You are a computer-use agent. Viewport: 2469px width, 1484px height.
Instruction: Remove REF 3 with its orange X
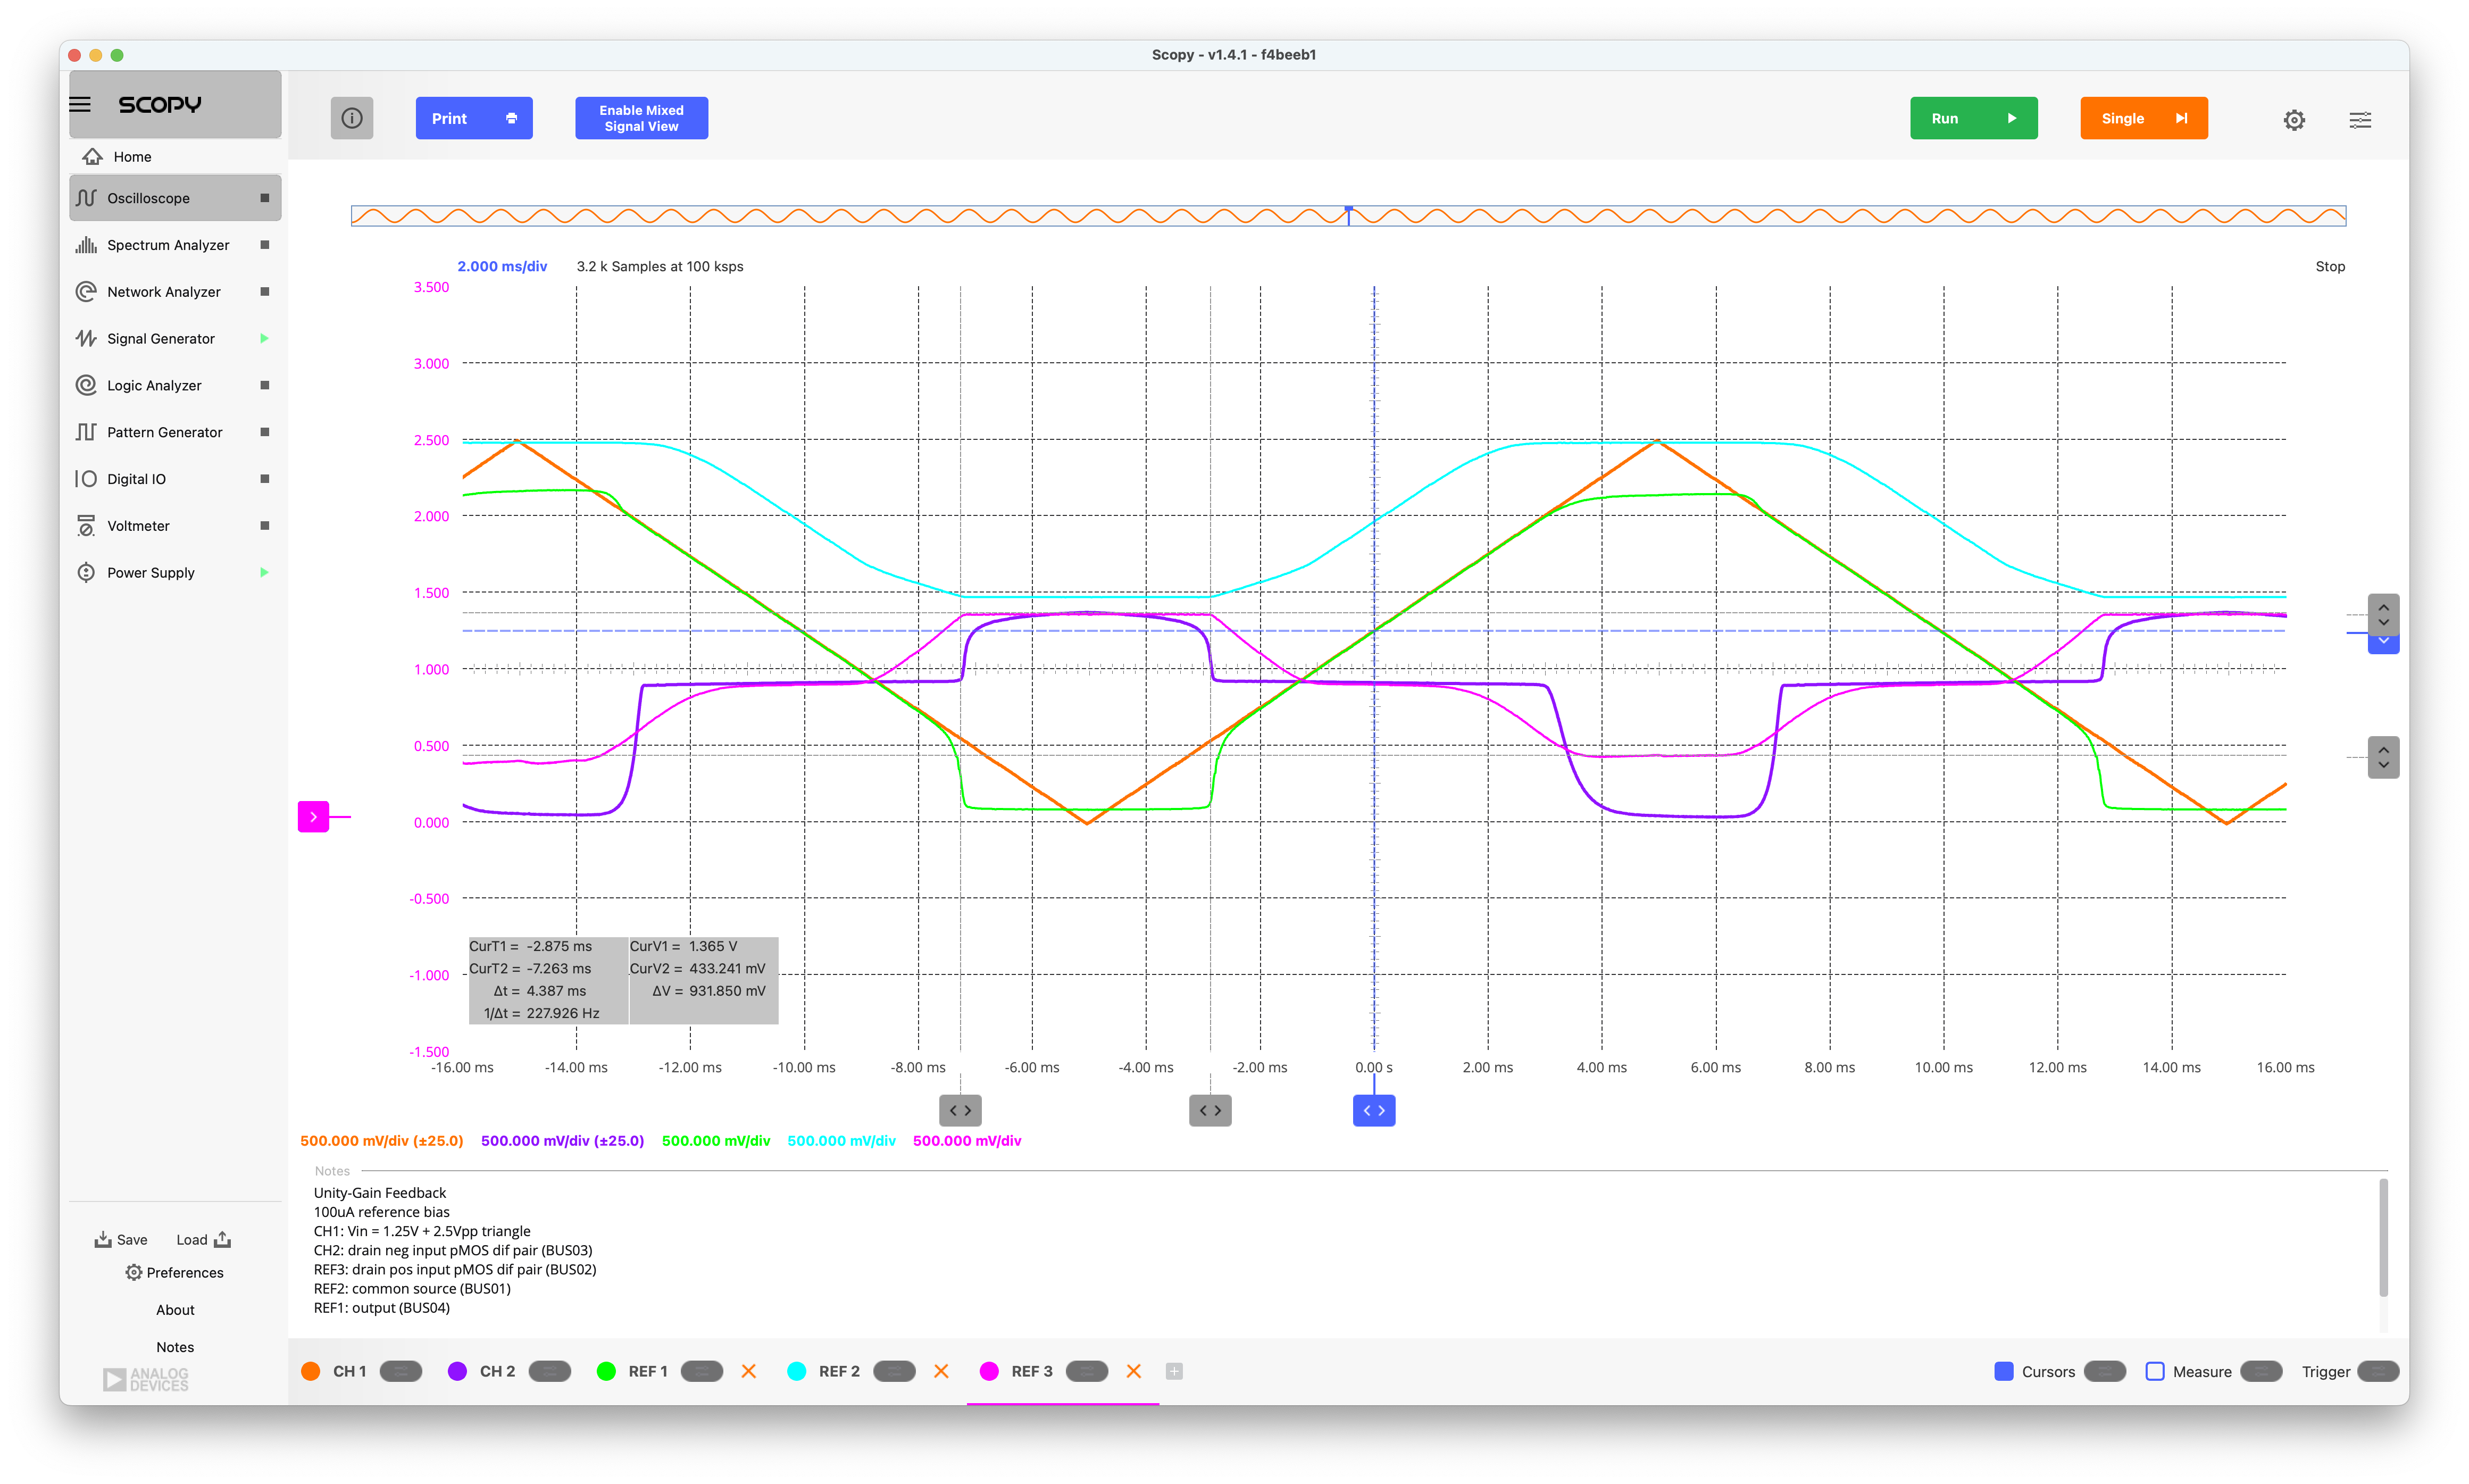[x=1134, y=1372]
